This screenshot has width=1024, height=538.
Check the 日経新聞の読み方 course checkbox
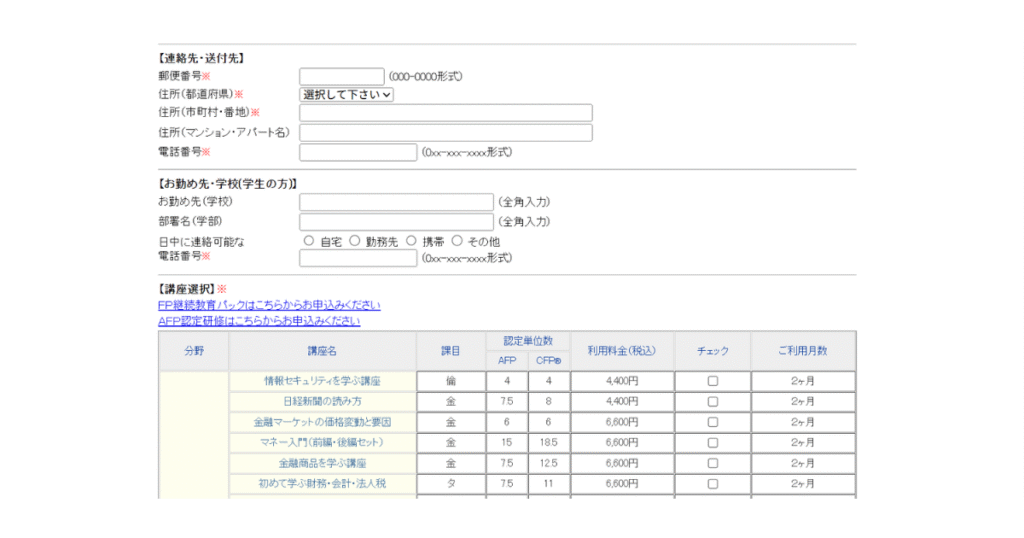pyautogui.click(x=713, y=401)
